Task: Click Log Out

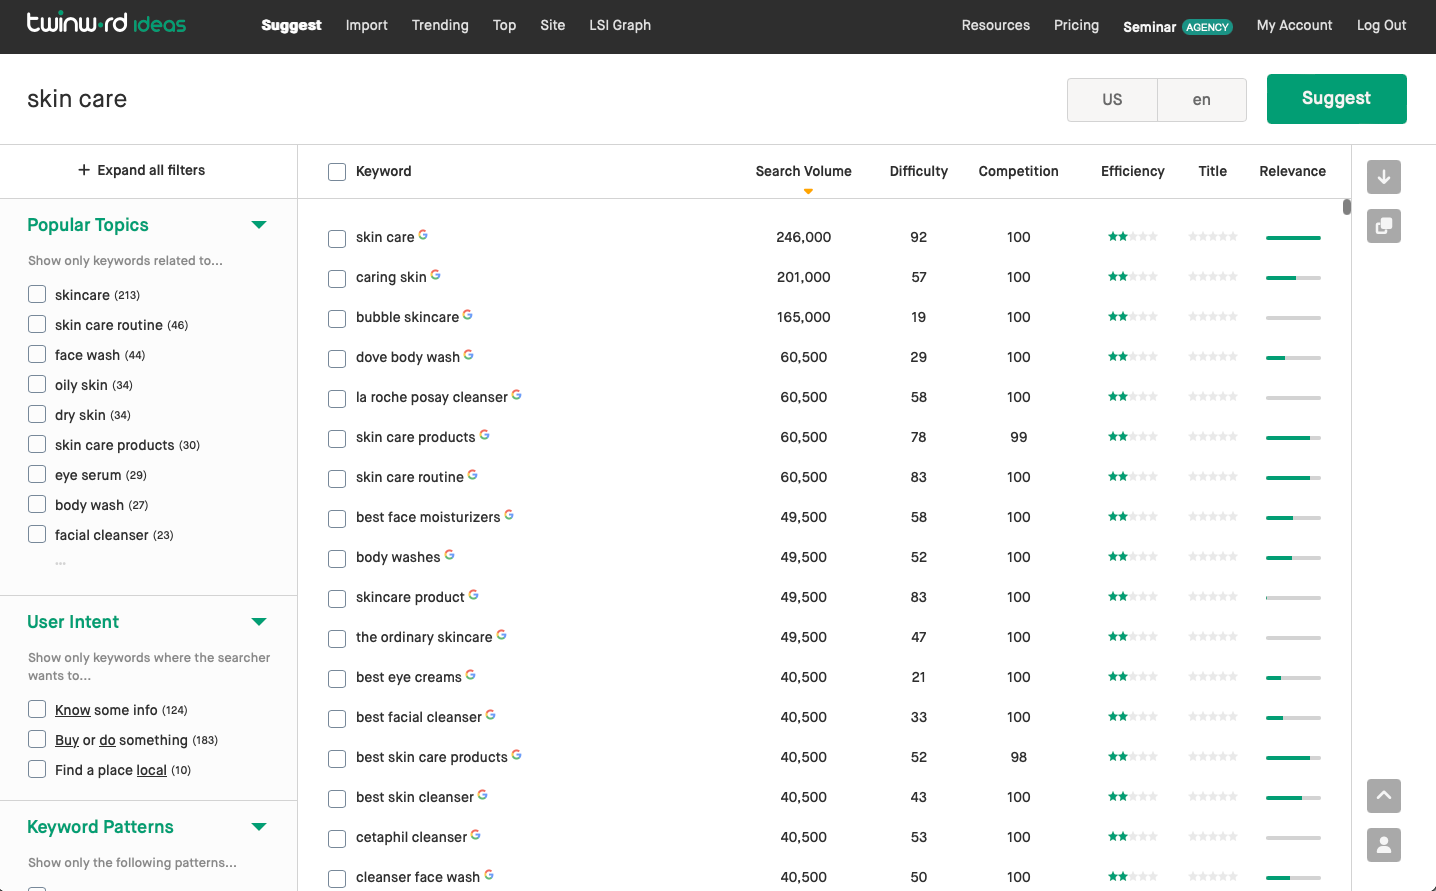Action: click(1381, 25)
